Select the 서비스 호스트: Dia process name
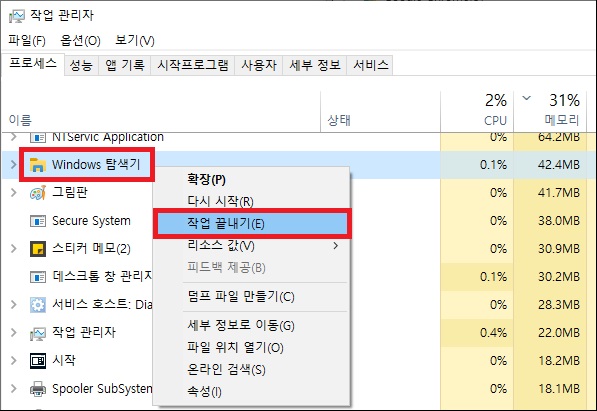 tap(102, 304)
